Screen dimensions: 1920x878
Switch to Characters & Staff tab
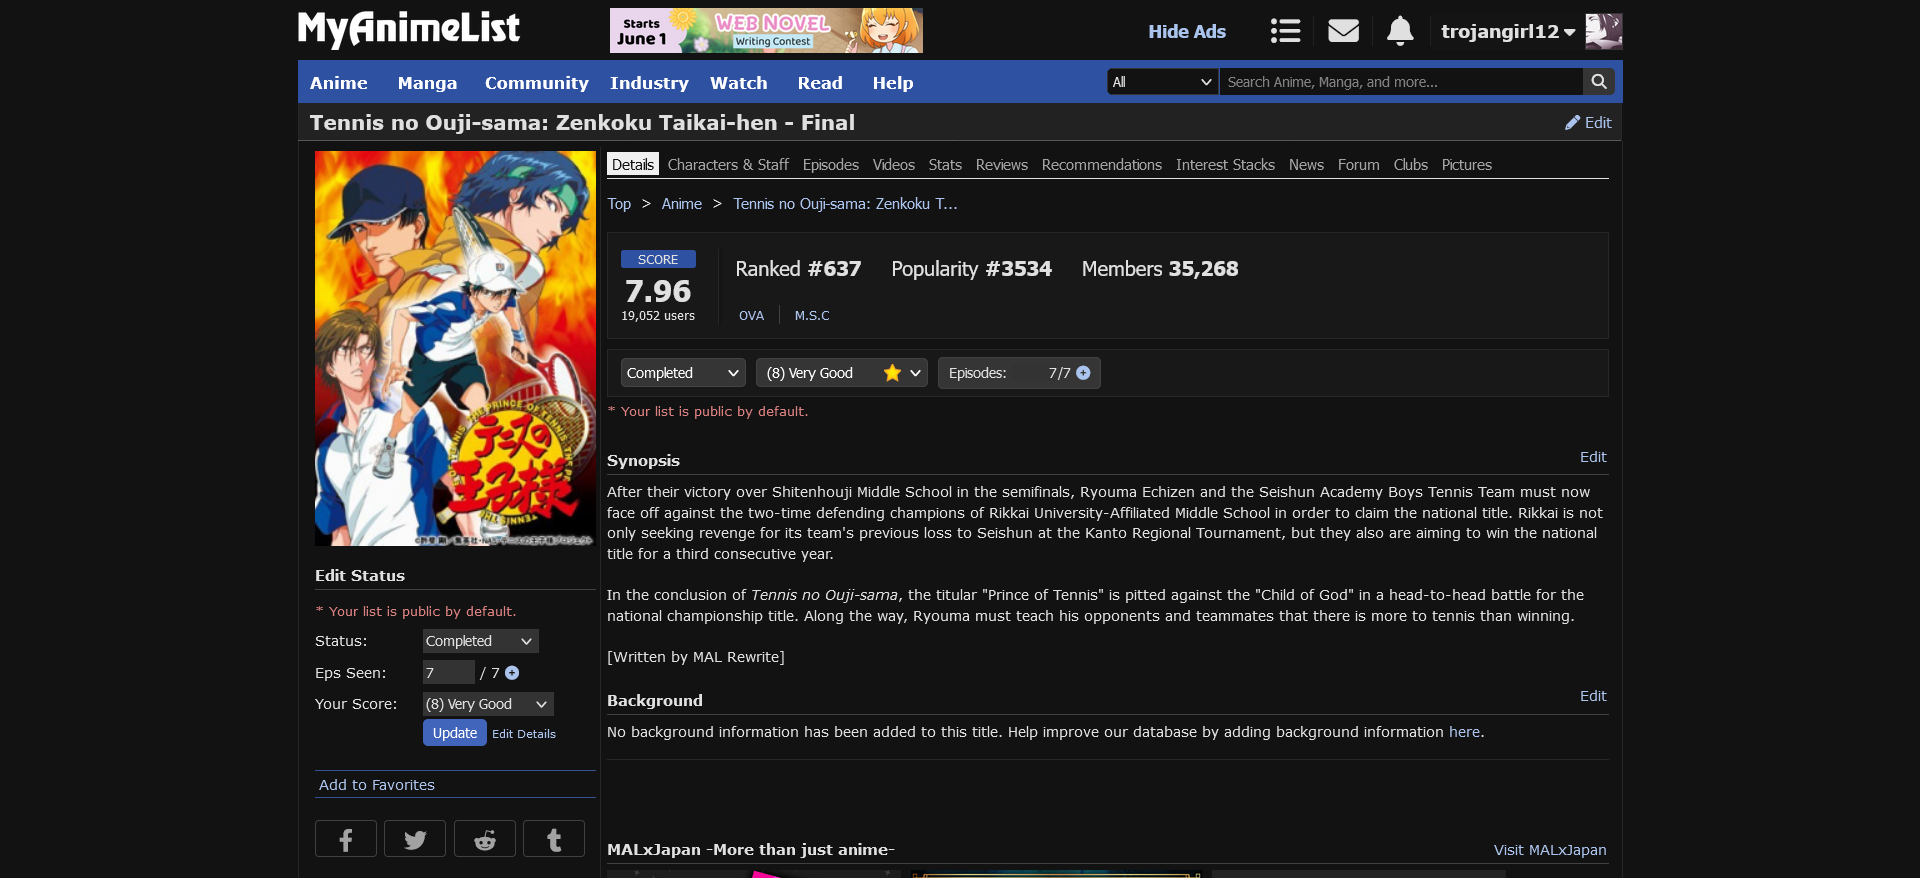tap(728, 165)
